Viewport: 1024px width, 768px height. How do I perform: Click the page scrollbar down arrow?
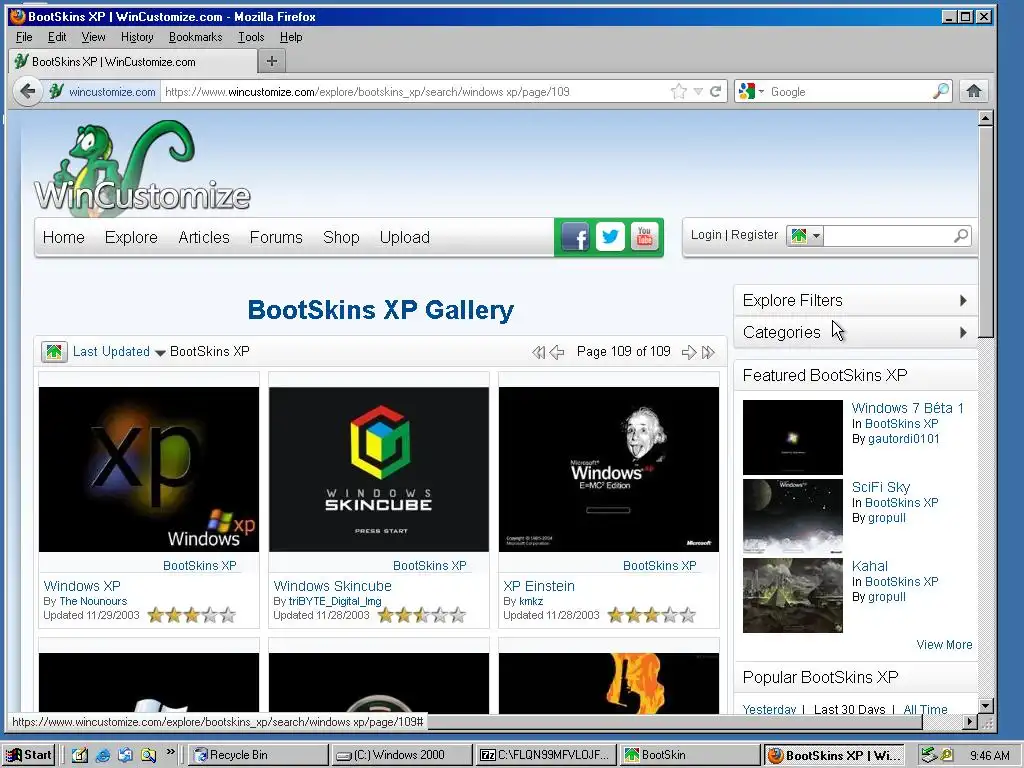click(986, 705)
